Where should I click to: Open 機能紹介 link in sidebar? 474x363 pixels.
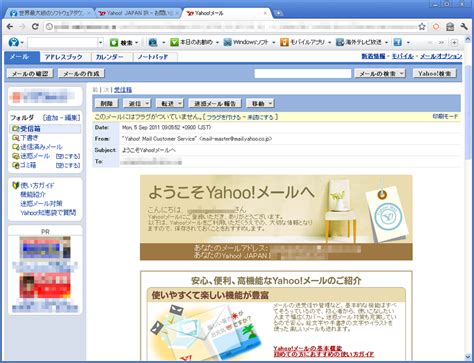[33, 194]
